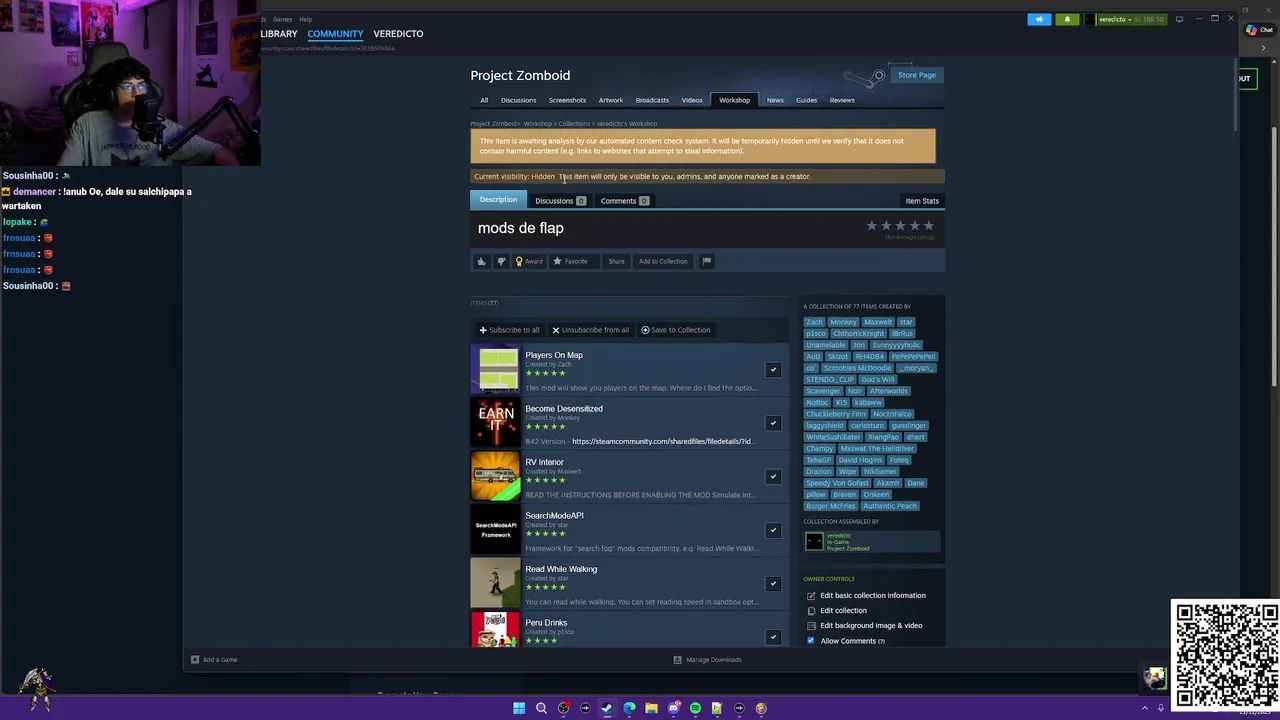
Task: Open the veredicto collection author profile
Action: pos(871,542)
